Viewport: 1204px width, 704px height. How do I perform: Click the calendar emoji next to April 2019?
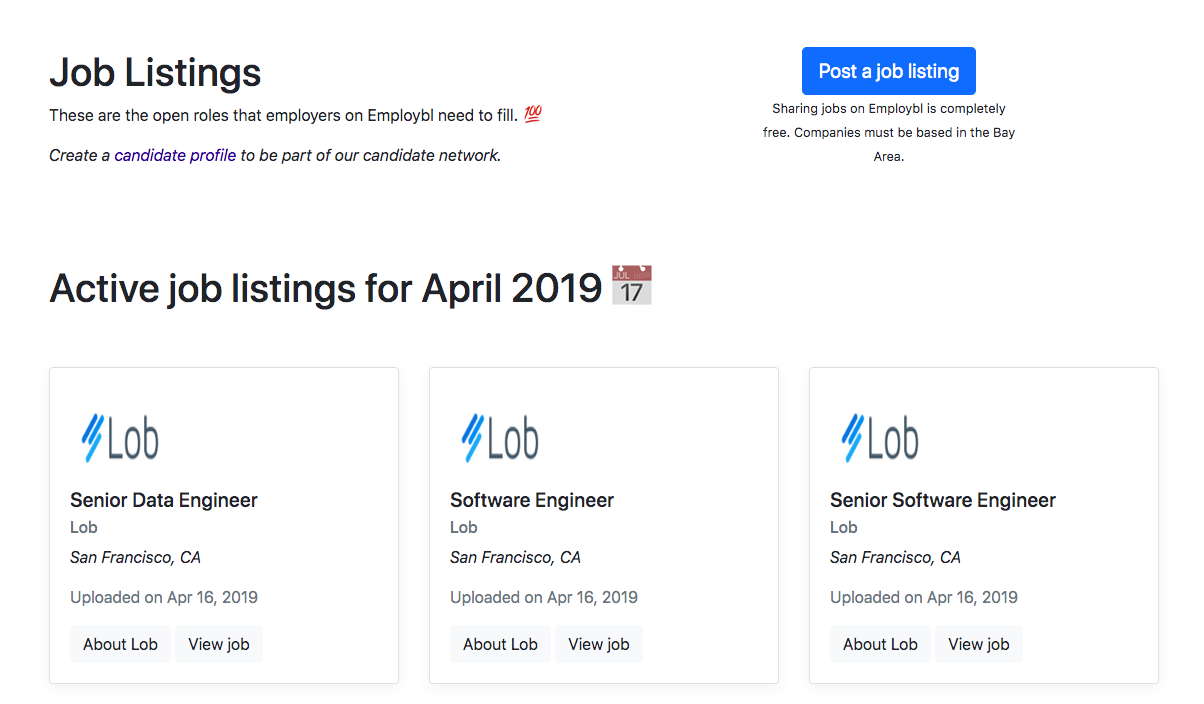pyautogui.click(x=632, y=286)
